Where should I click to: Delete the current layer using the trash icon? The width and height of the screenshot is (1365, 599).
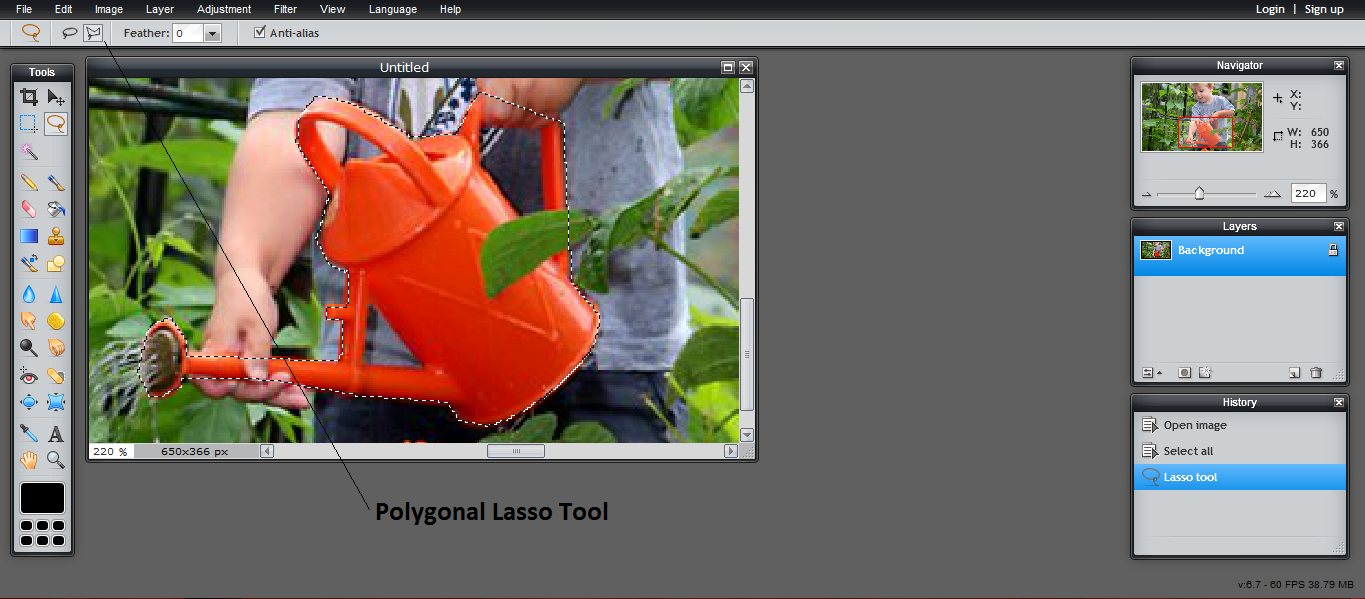click(1316, 372)
